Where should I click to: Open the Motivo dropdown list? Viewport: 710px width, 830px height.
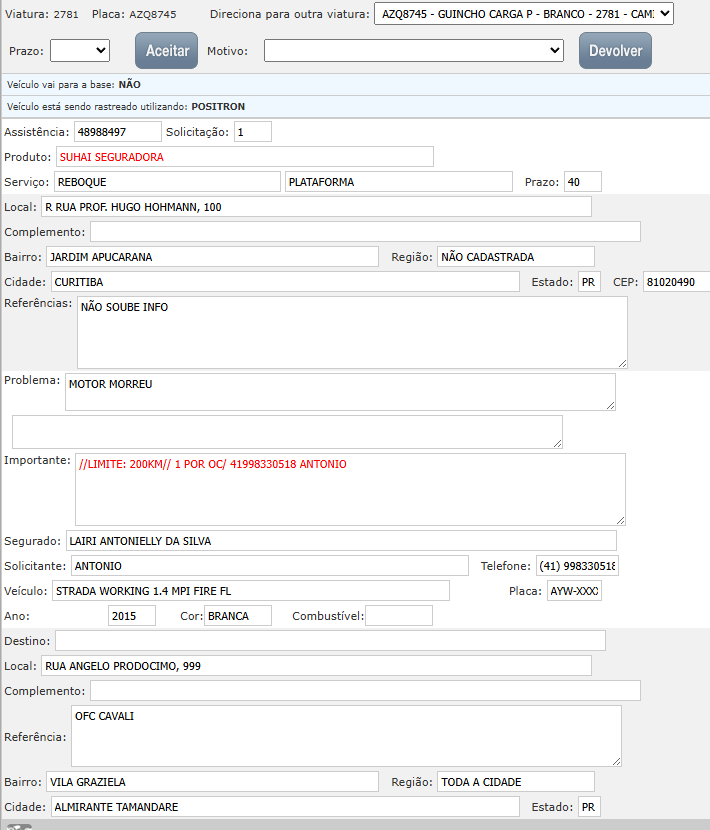(x=414, y=50)
